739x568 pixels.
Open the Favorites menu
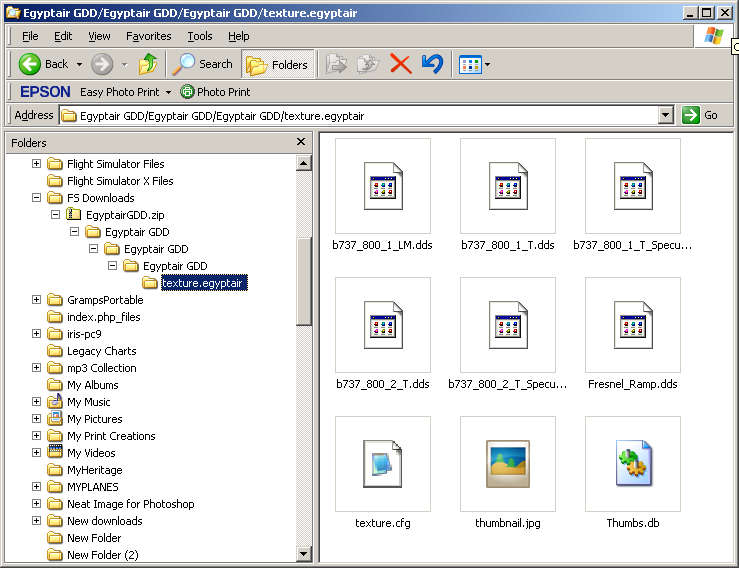(x=148, y=36)
